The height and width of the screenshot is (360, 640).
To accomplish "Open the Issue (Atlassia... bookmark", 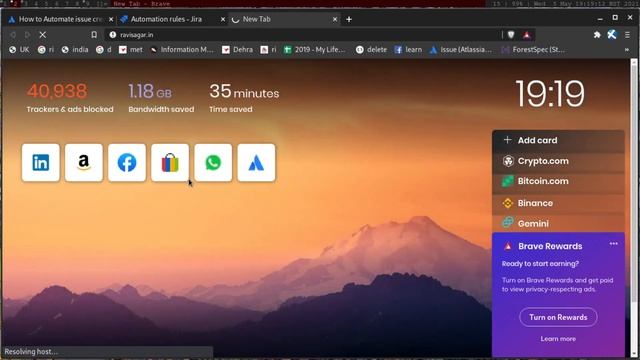I will click(461, 49).
